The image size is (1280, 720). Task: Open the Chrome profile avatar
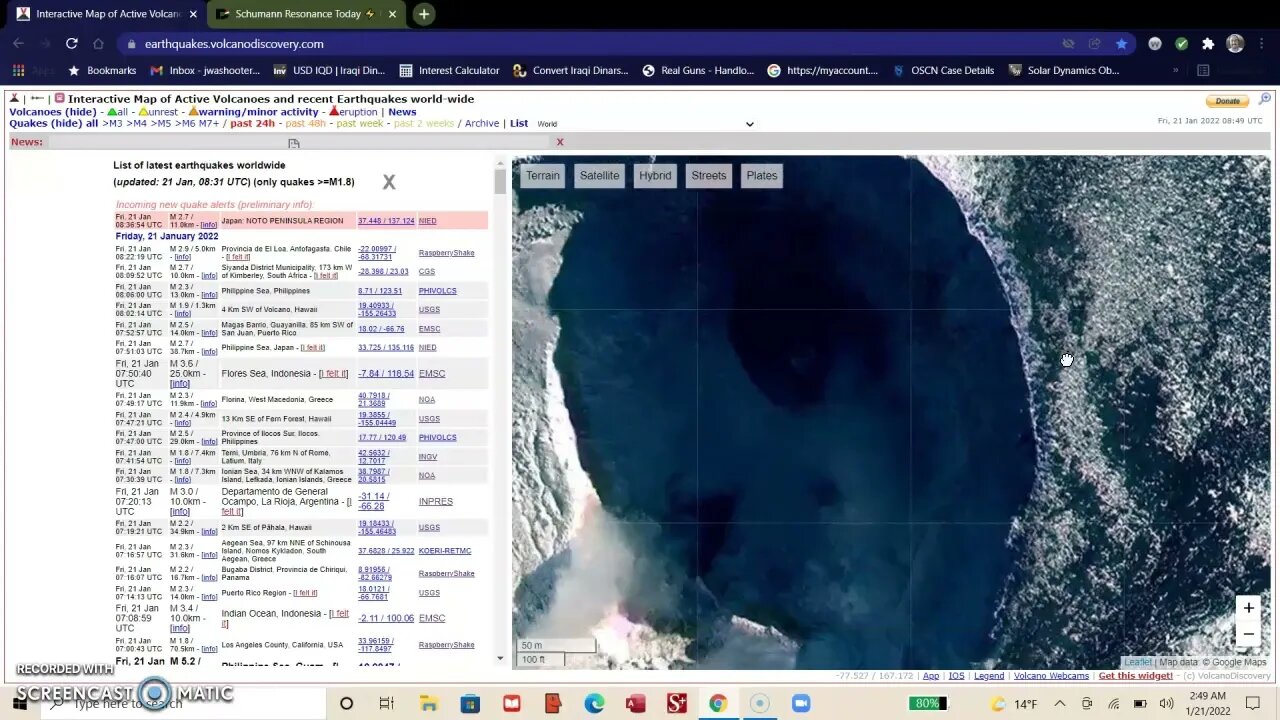[1235, 44]
